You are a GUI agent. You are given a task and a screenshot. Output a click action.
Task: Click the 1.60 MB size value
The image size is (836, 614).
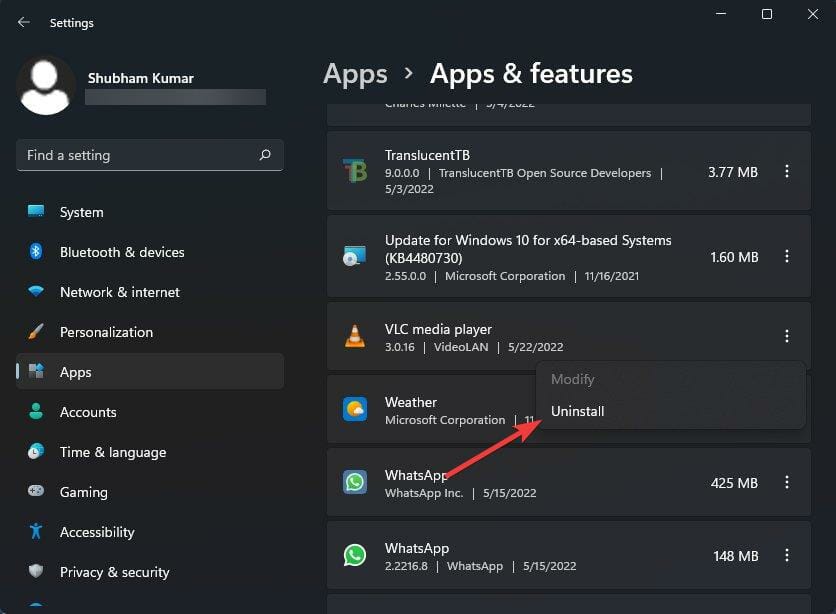pos(734,257)
